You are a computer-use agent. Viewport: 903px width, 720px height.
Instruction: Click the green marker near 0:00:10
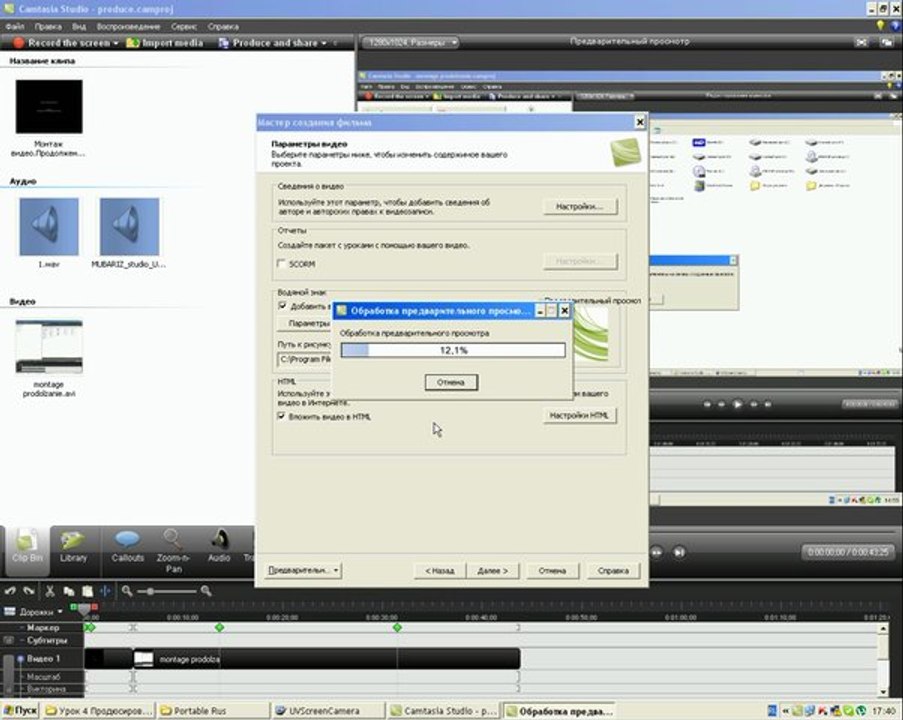219,627
